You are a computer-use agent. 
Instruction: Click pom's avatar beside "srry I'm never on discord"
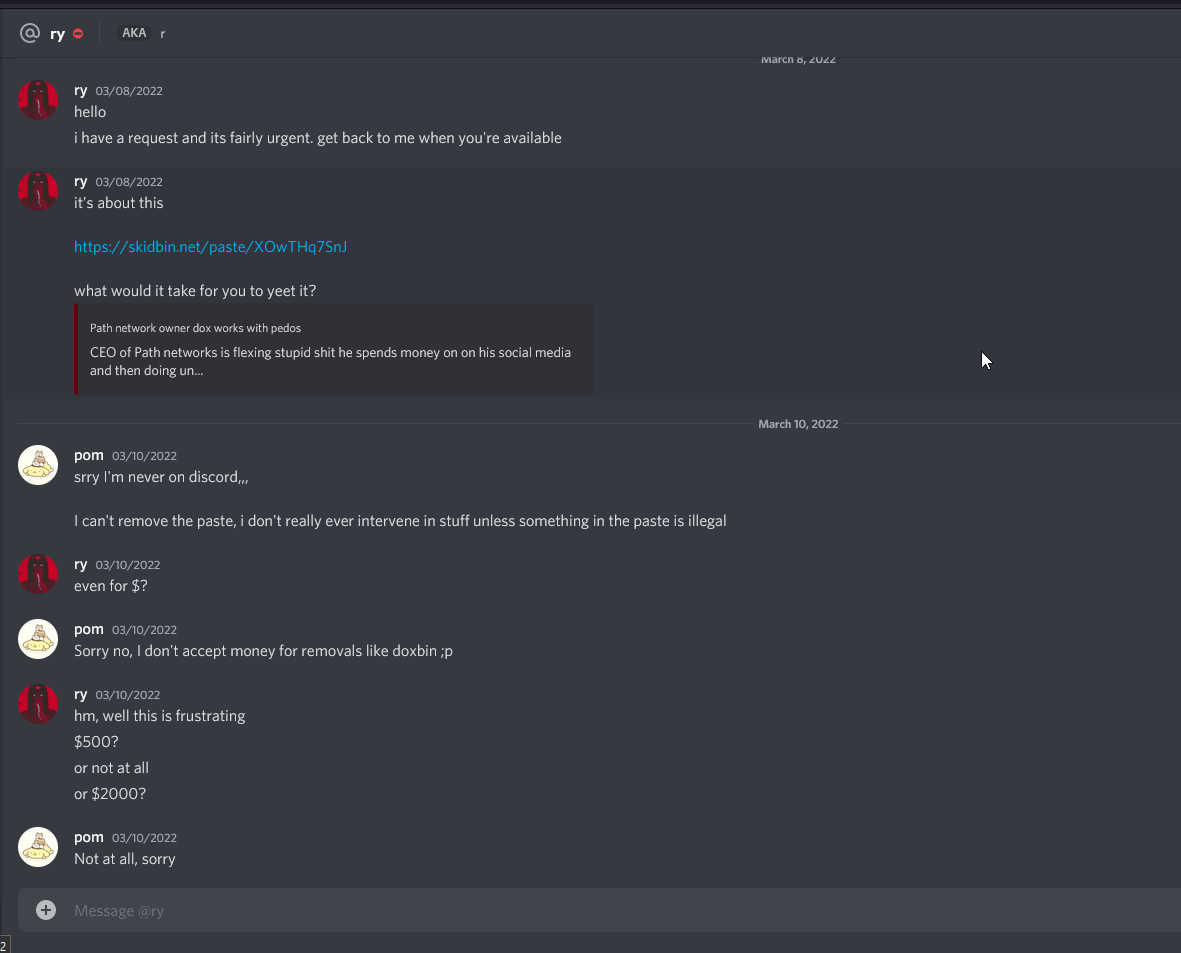coord(38,465)
